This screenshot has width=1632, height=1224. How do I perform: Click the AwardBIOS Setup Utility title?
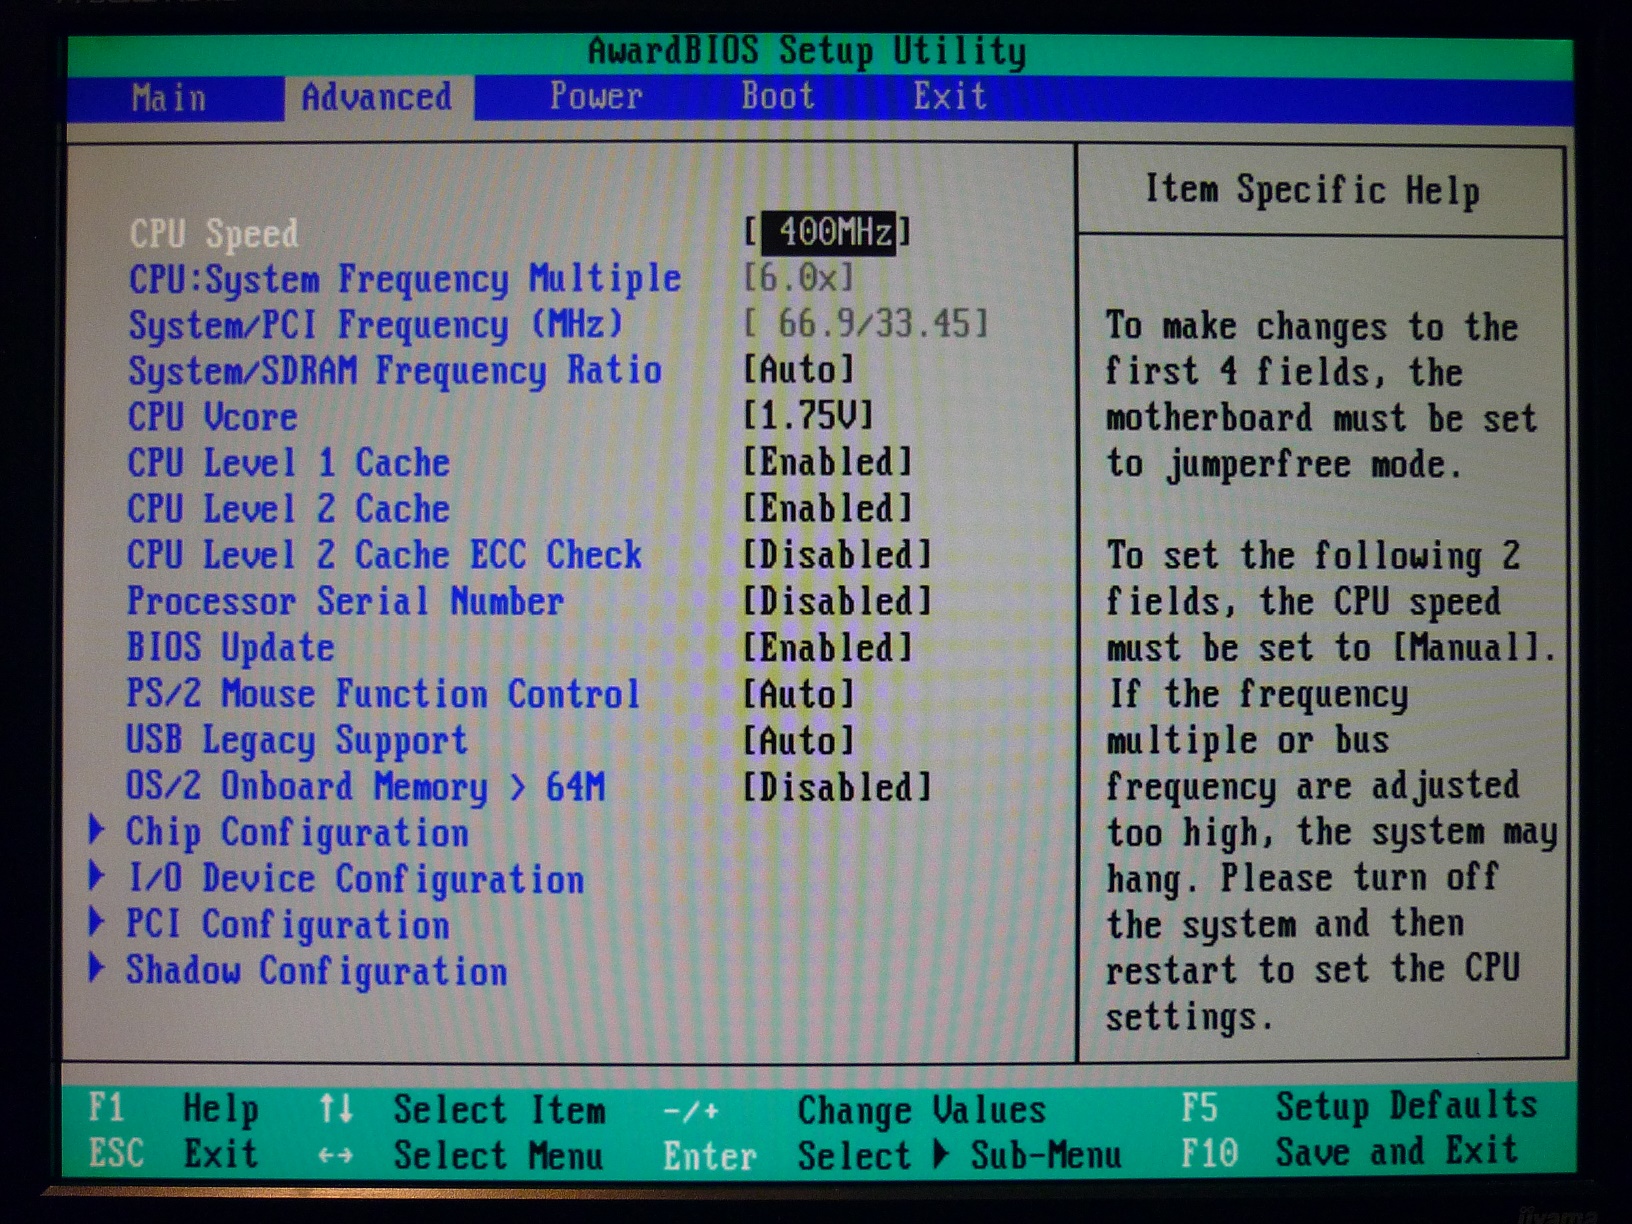(x=807, y=51)
